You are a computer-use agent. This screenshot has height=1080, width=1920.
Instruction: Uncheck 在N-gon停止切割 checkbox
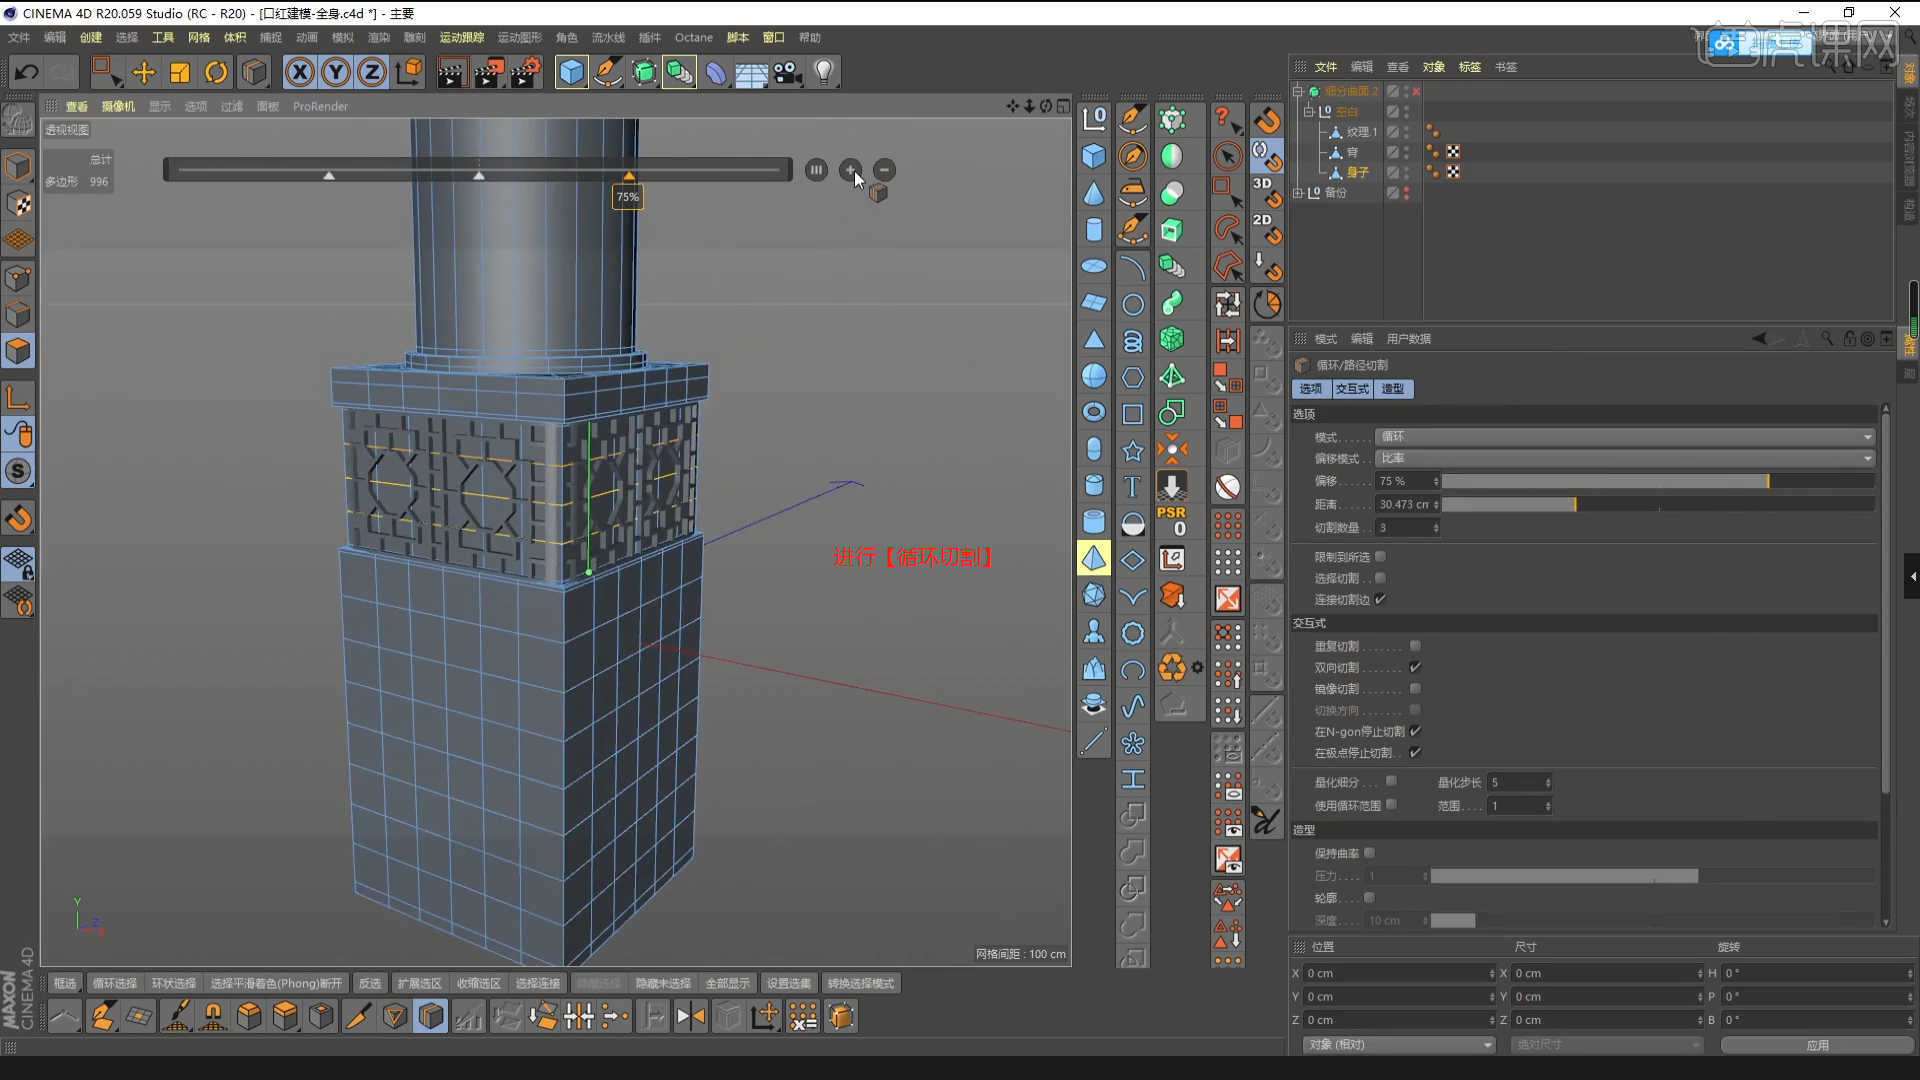(1415, 731)
